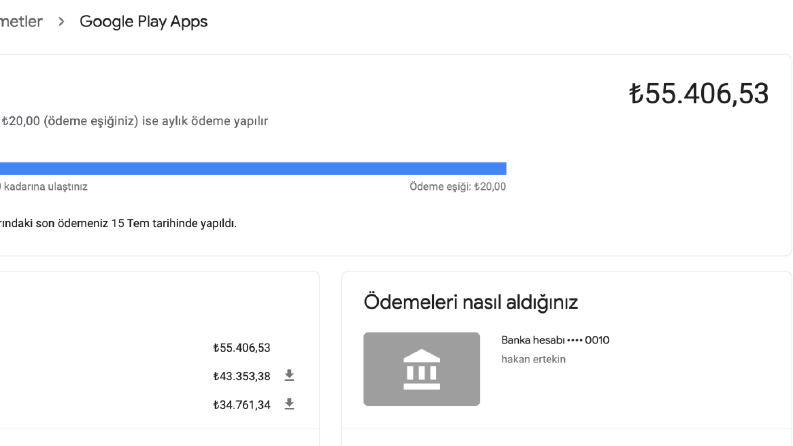
Task: Click the breadcrumb chevron separator
Action: click(x=61, y=22)
